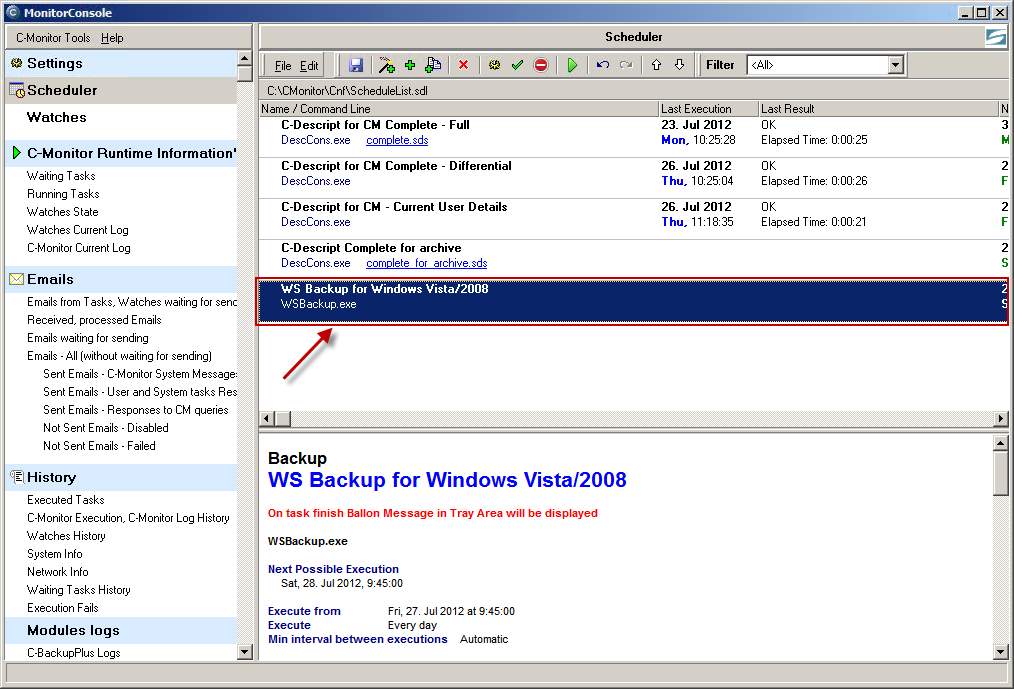Click detail pane scrollbar up arrow

[1000, 443]
